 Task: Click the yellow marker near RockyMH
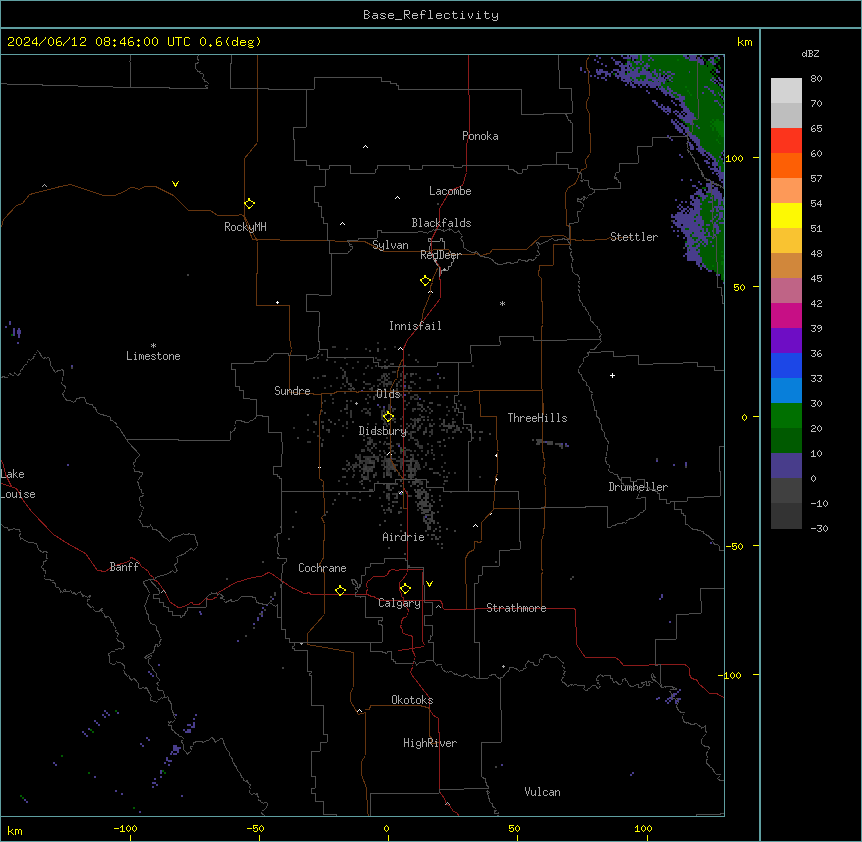pyautogui.click(x=249, y=203)
